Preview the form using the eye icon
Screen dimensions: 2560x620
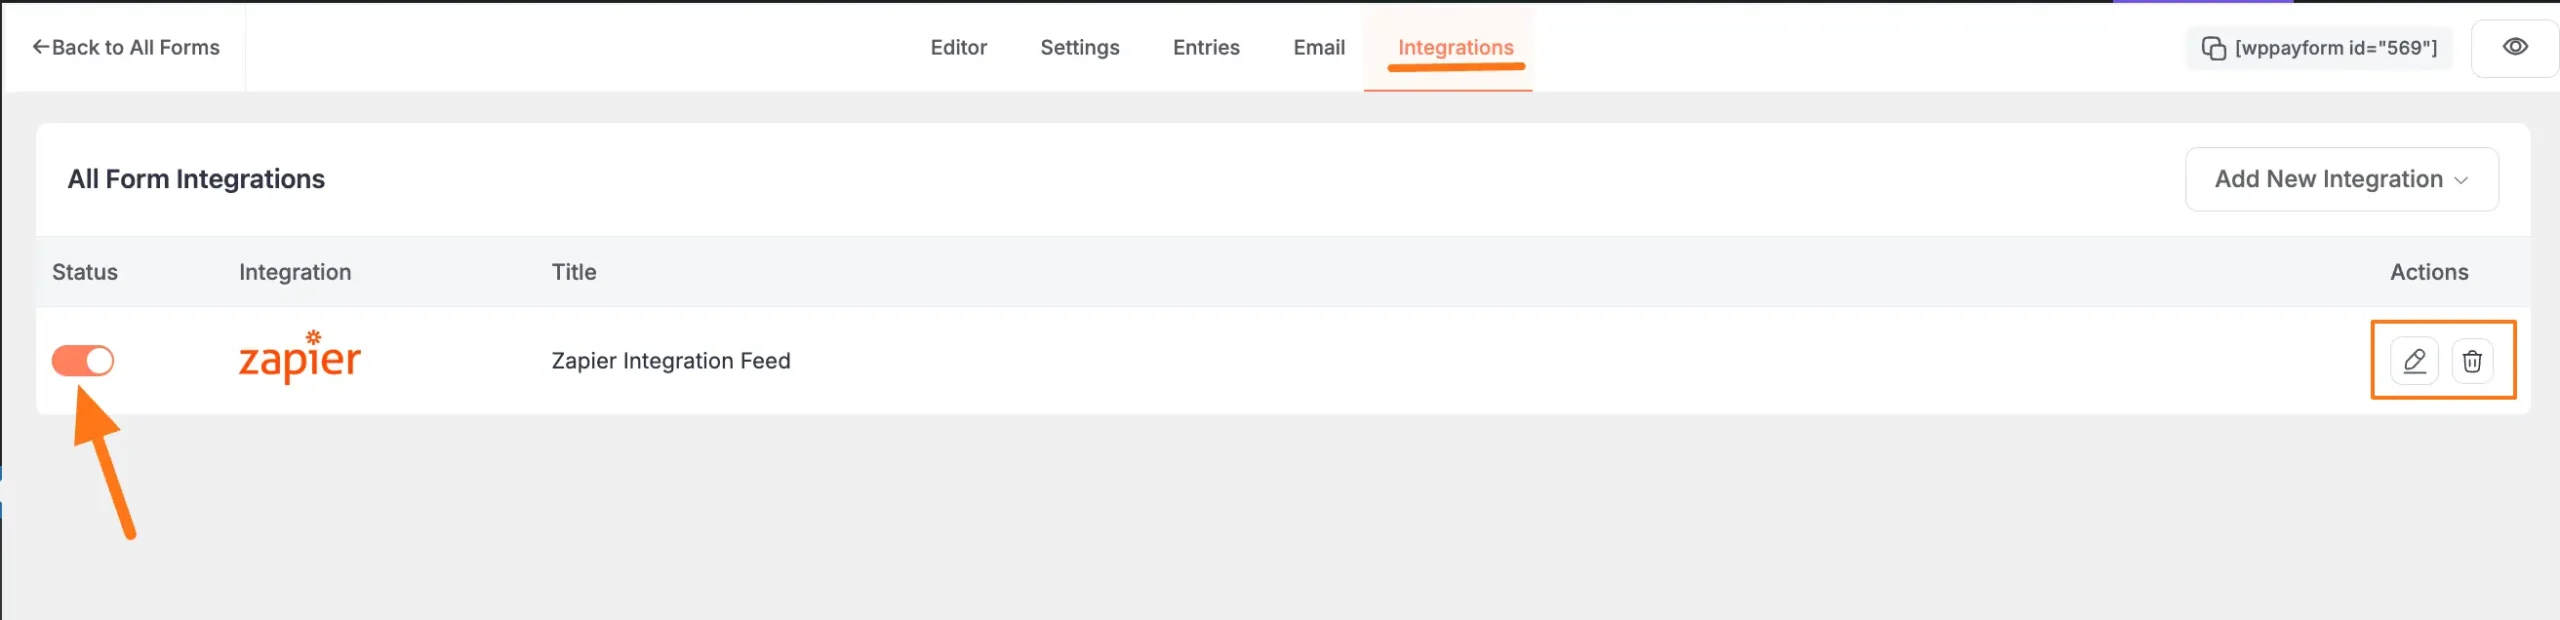pyautogui.click(x=2515, y=47)
